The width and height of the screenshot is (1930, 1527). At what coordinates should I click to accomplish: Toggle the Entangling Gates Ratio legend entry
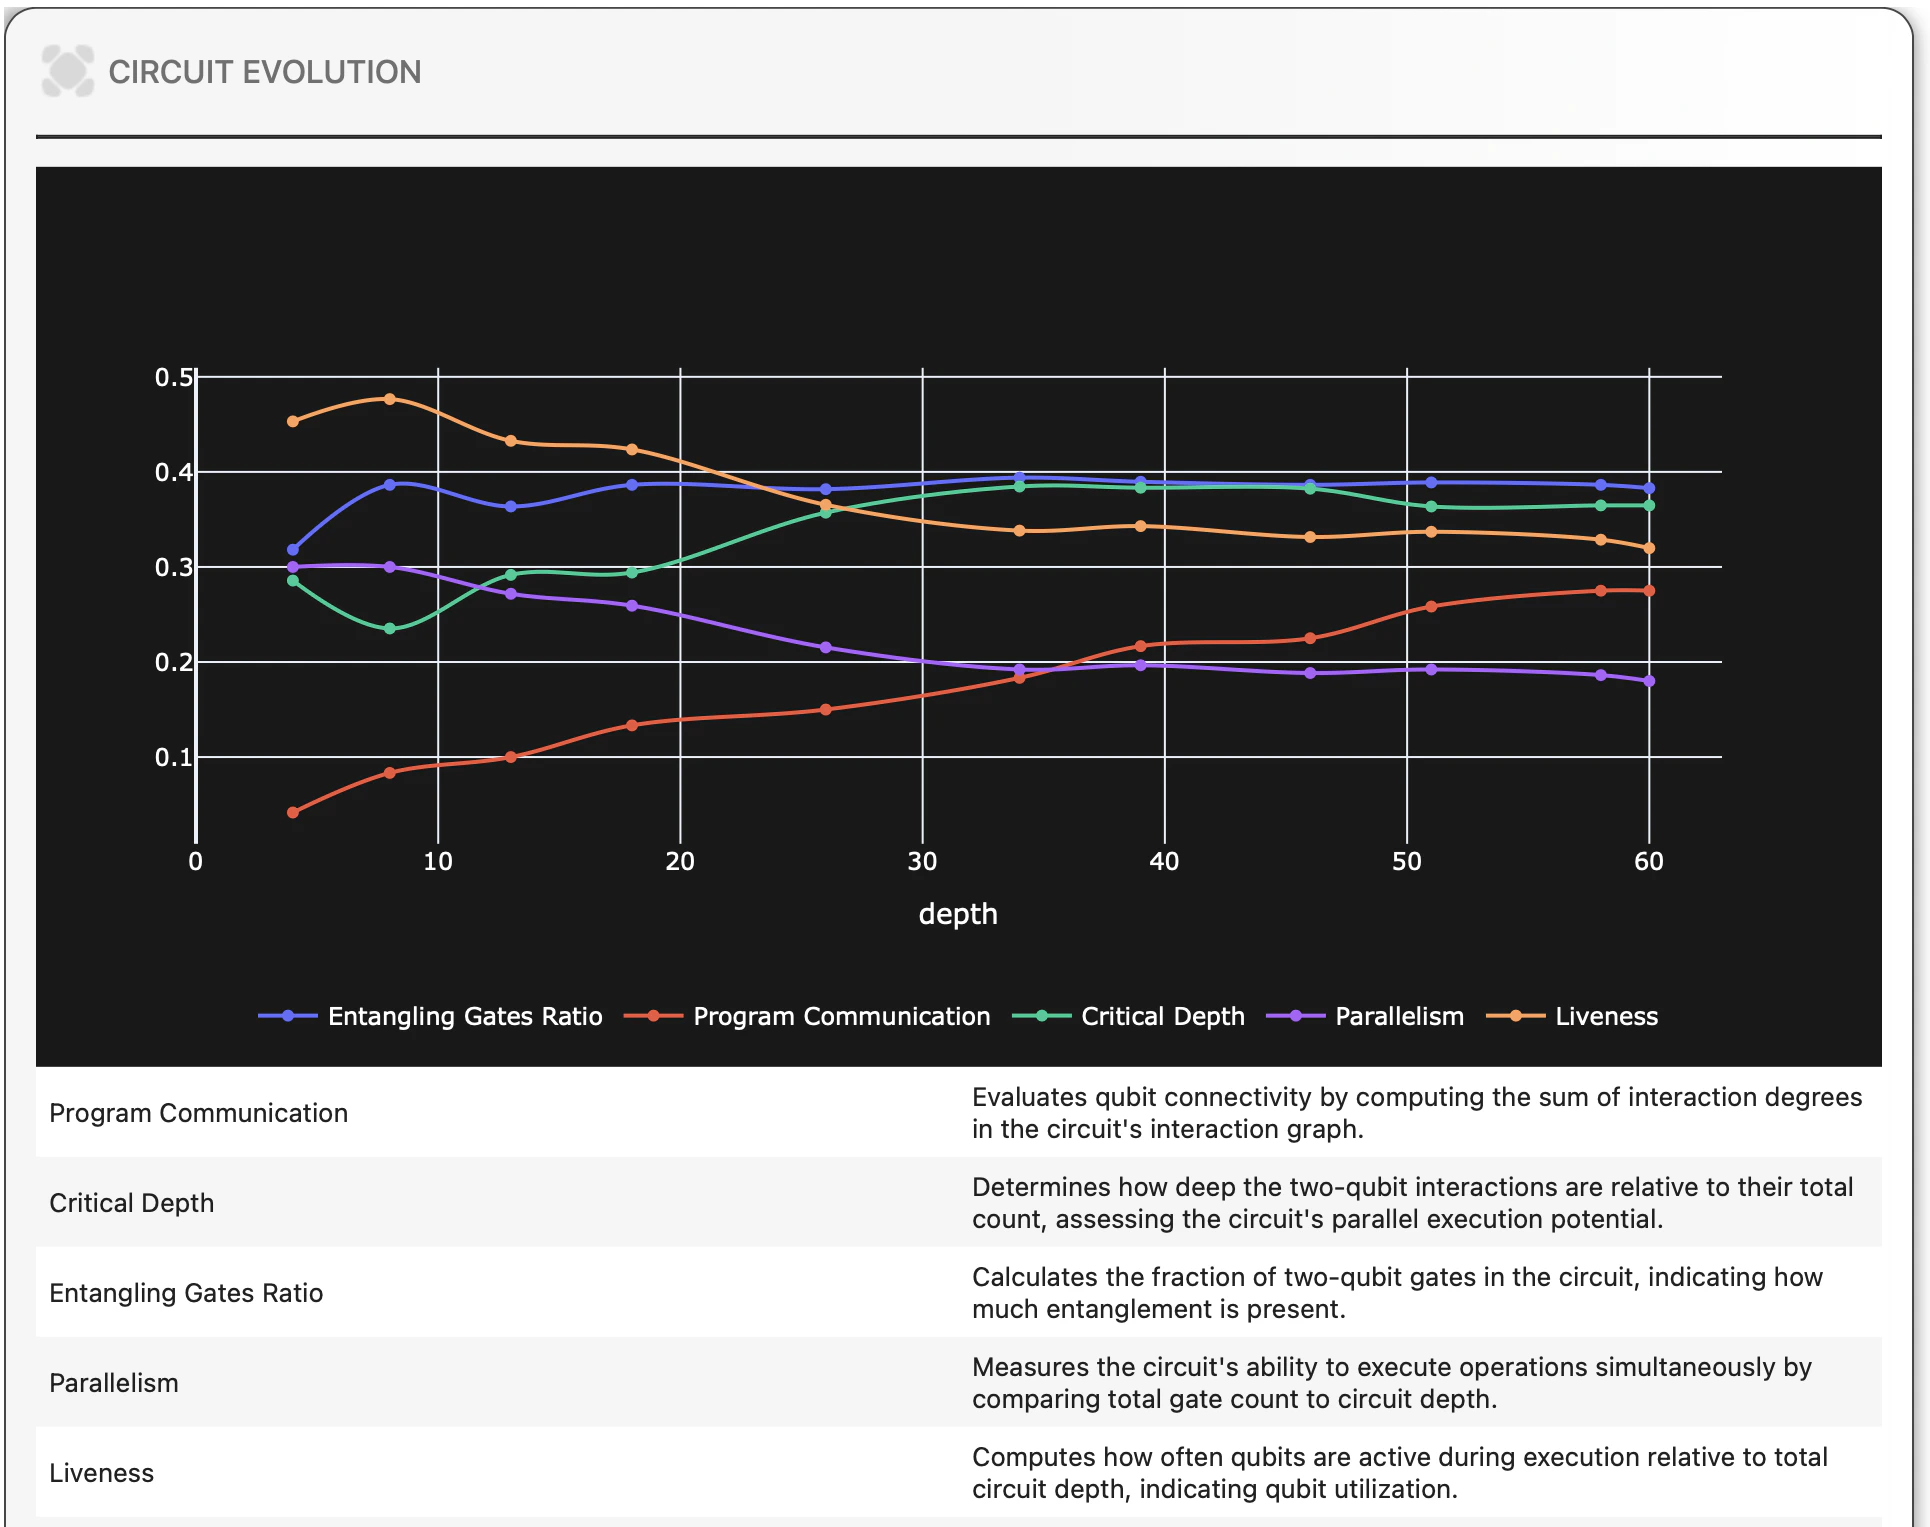(464, 1016)
